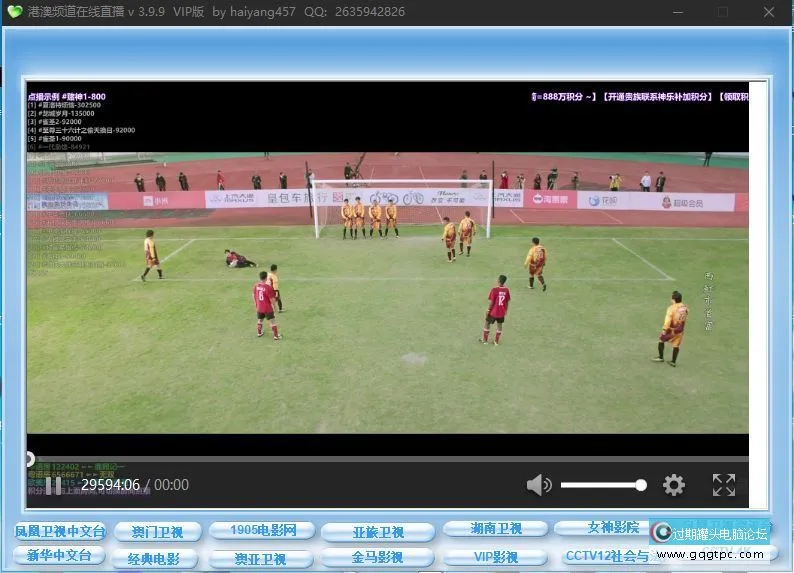Switch to 新华中文台 channel
The image size is (794, 573).
click(x=59, y=555)
